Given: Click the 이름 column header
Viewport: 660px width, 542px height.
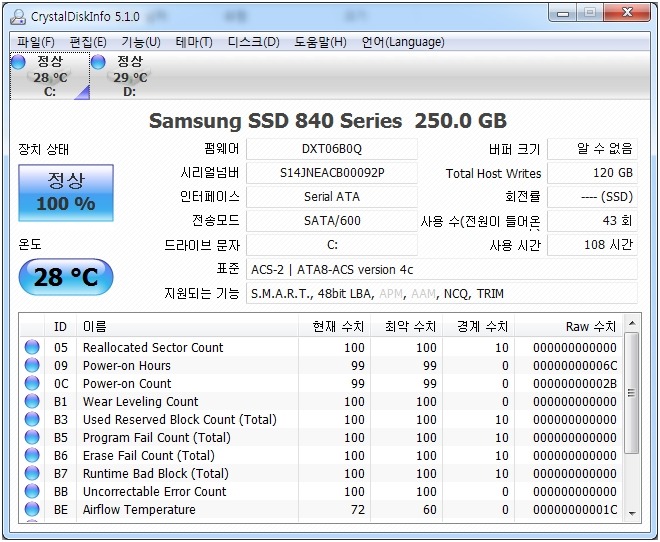Looking at the screenshot, I should point(187,327).
